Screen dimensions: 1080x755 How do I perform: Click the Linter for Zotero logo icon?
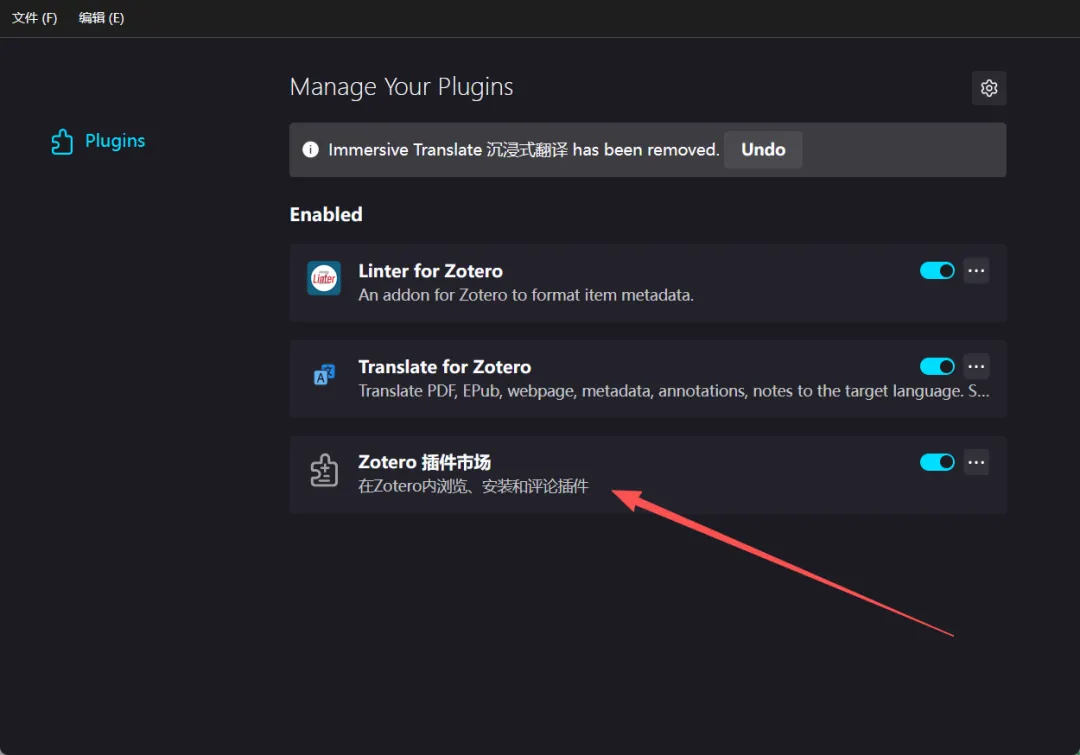point(324,278)
